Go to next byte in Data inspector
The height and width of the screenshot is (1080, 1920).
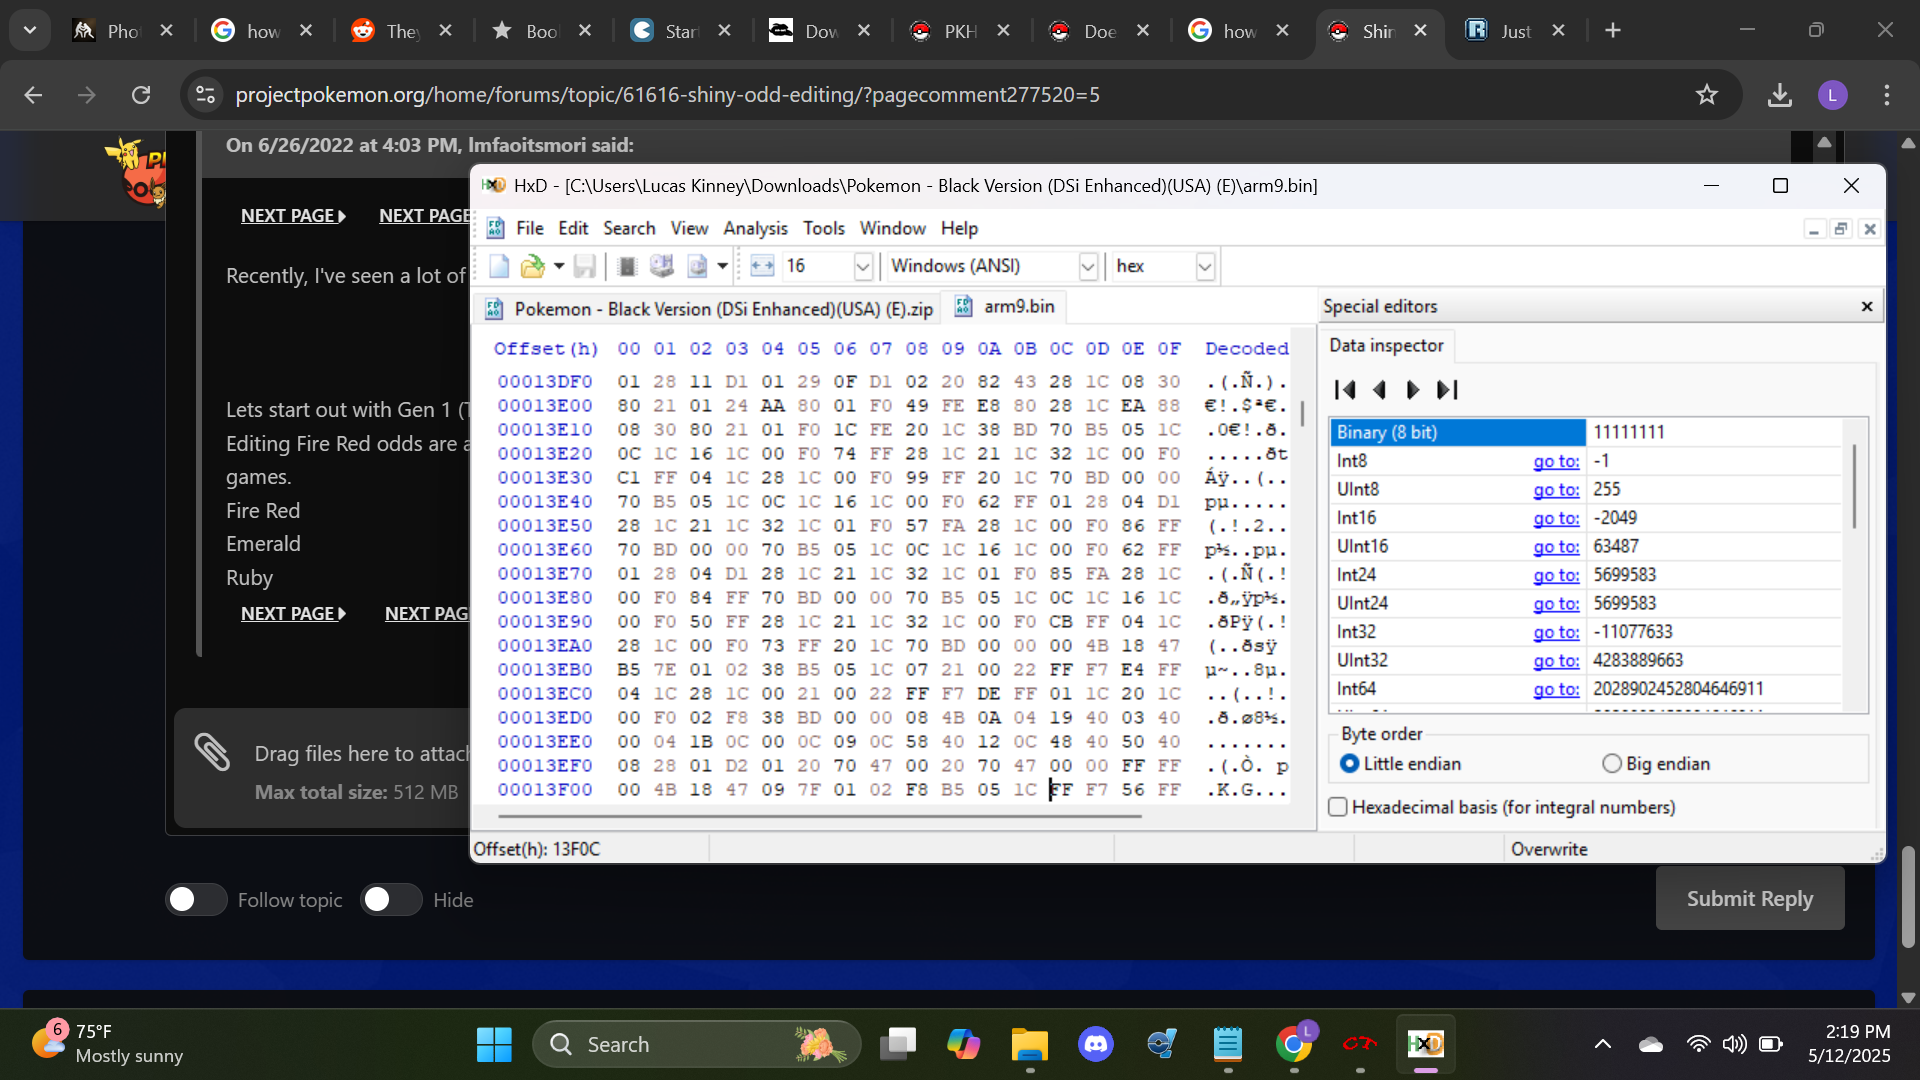tap(1412, 390)
